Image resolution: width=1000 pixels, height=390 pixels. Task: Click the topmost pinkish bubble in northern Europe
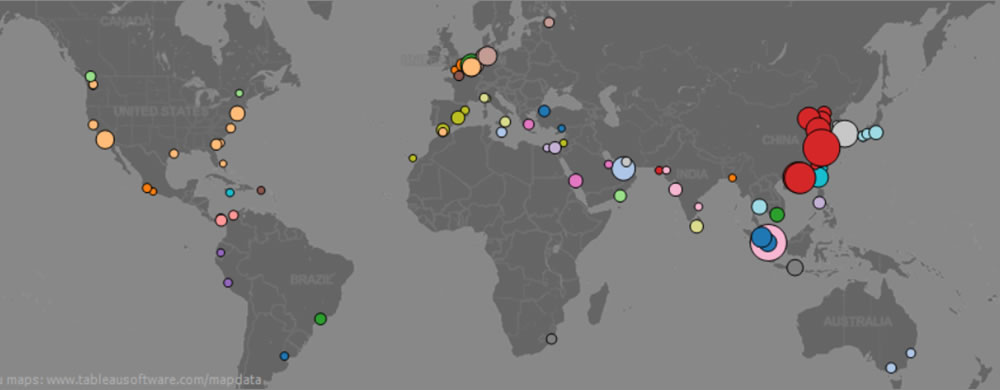548,22
